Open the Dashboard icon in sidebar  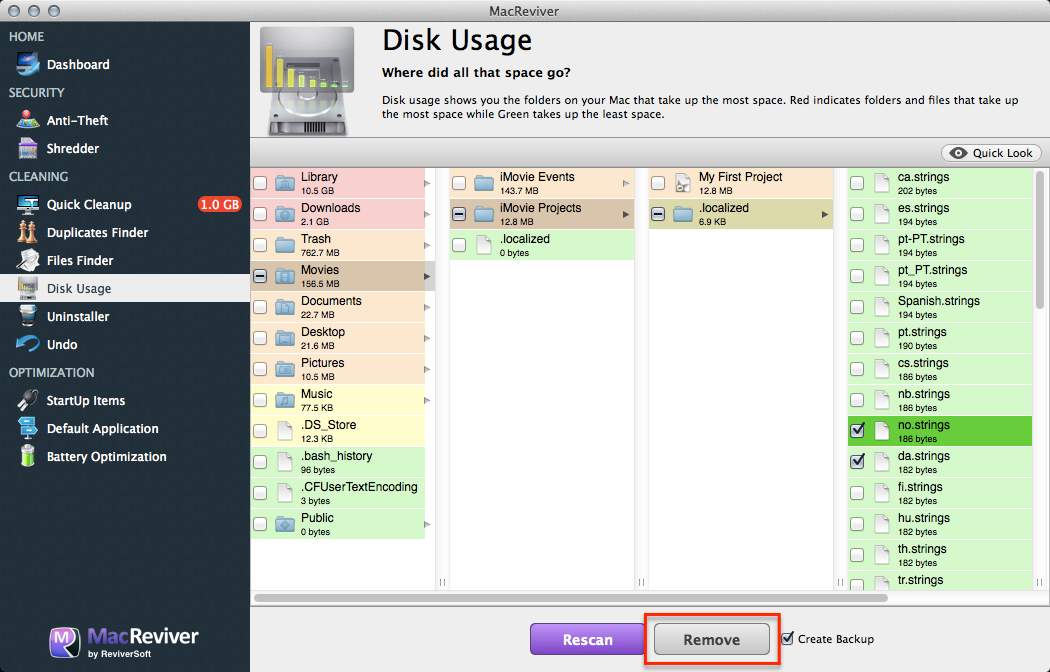point(28,64)
